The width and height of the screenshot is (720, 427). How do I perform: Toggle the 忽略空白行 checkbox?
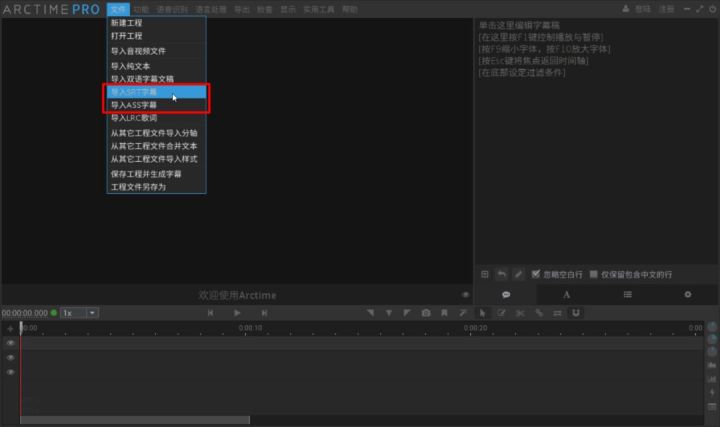[536, 274]
